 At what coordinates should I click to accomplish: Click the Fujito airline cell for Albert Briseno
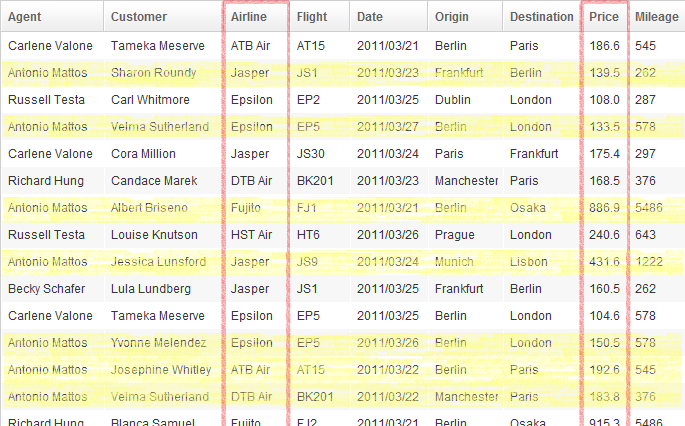tap(256, 208)
